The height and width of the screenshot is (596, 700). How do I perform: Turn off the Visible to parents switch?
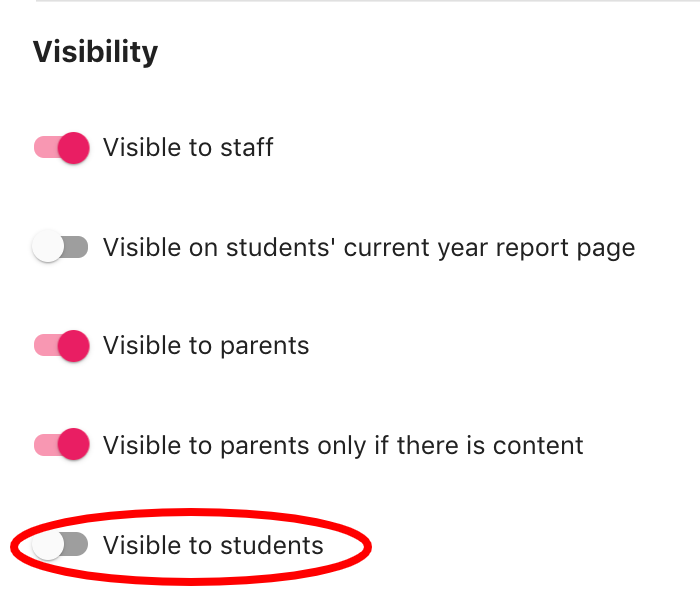pyautogui.click(x=61, y=346)
